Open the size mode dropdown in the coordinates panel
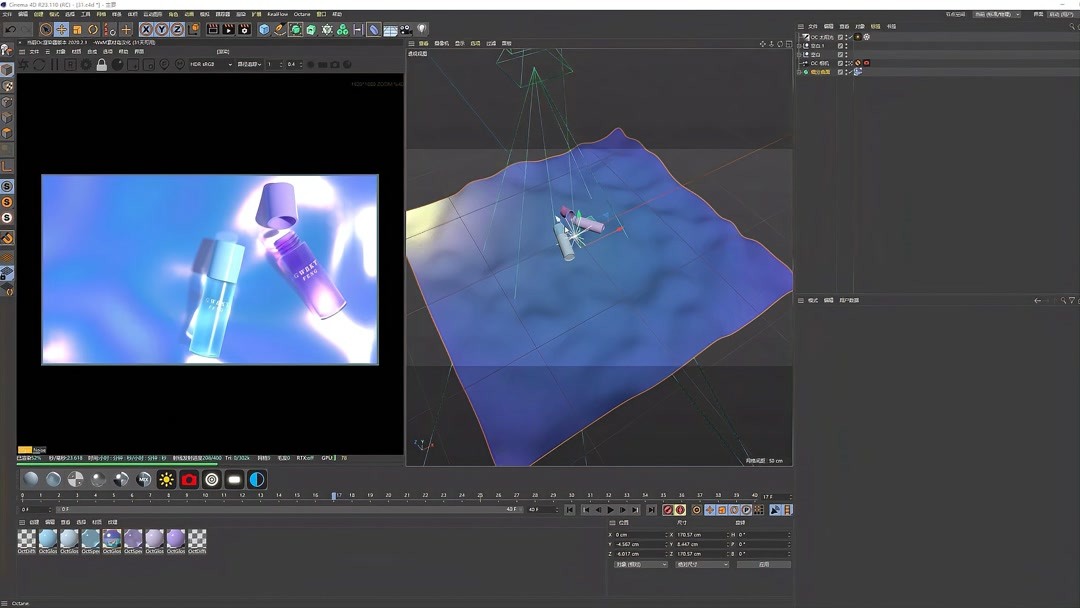This screenshot has height=608, width=1080. tap(700, 564)
